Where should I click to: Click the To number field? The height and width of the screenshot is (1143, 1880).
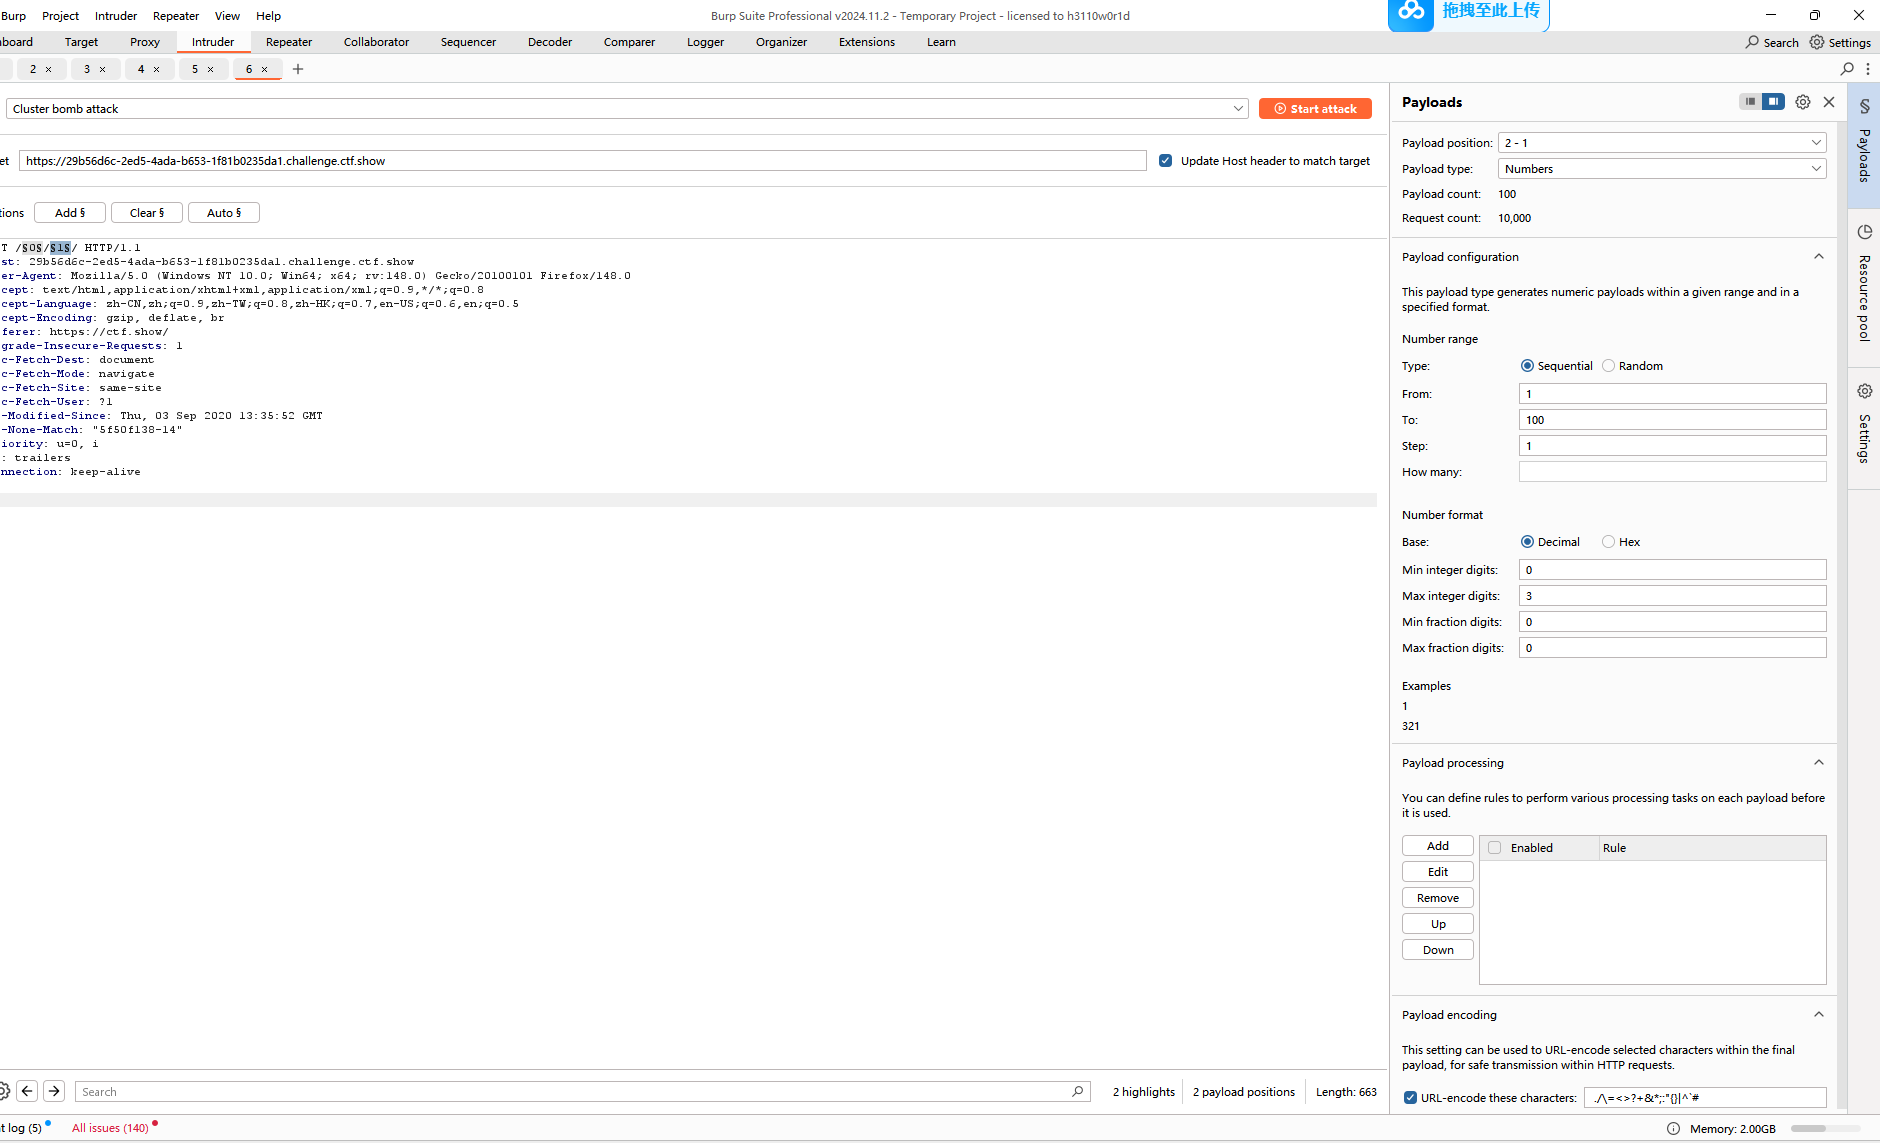pyautogui.click(x=1672, y=420)
